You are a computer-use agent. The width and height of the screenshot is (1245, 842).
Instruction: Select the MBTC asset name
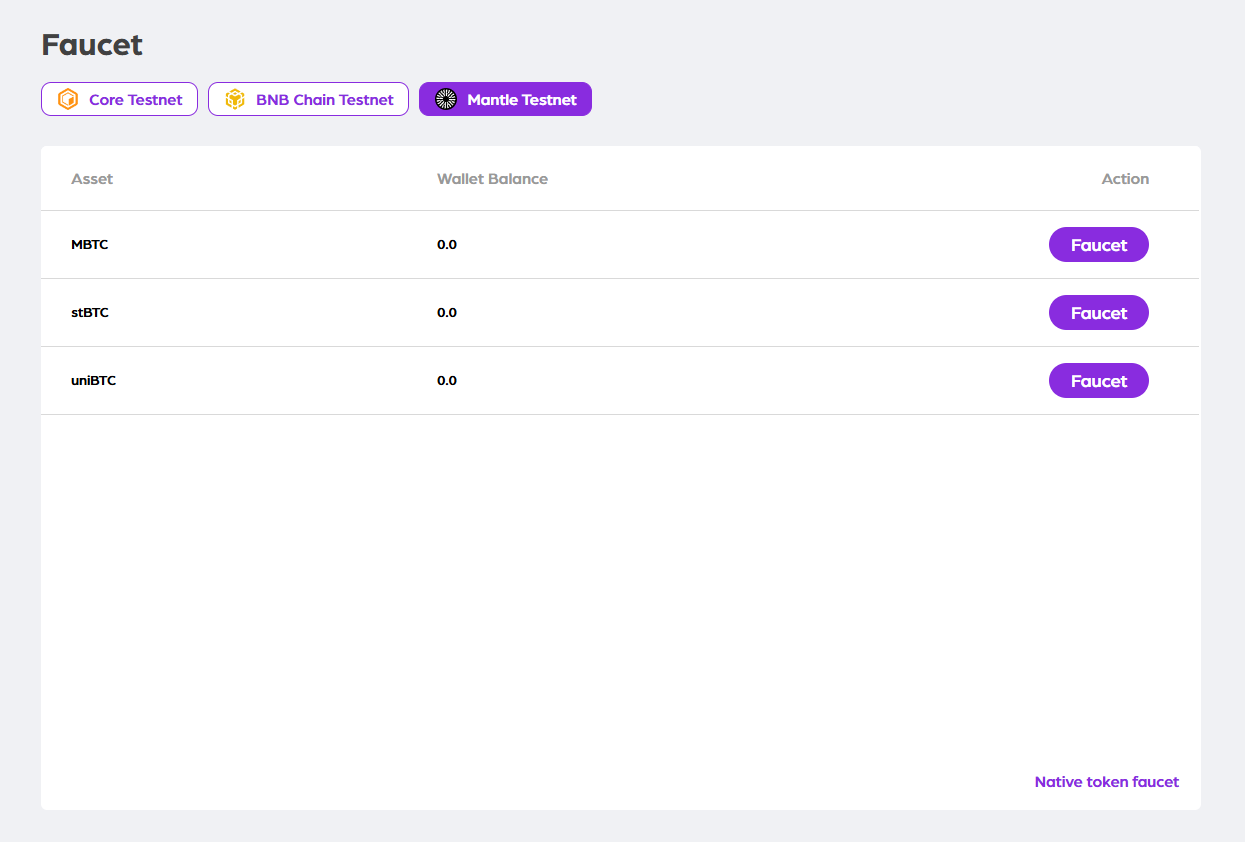tap(90, 245)
